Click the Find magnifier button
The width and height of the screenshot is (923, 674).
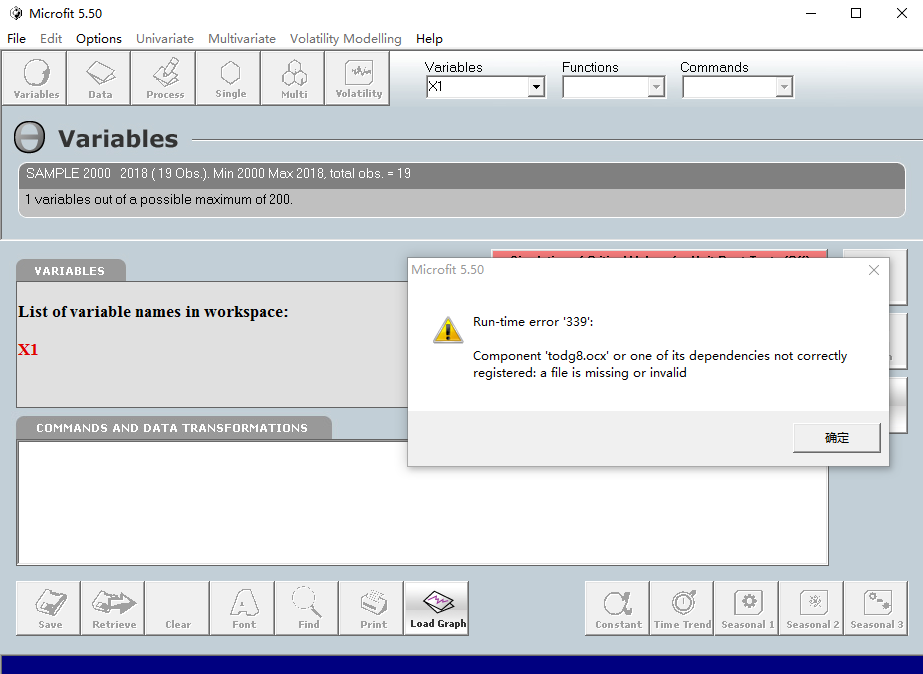307,608
